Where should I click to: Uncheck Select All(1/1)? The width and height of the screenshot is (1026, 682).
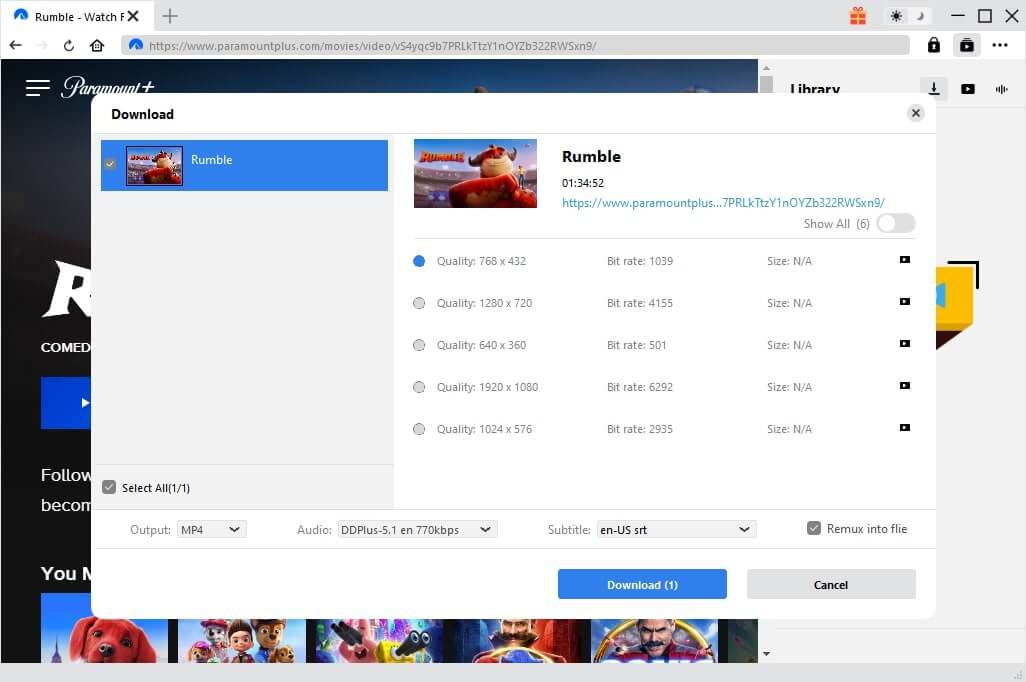point(109,487)
